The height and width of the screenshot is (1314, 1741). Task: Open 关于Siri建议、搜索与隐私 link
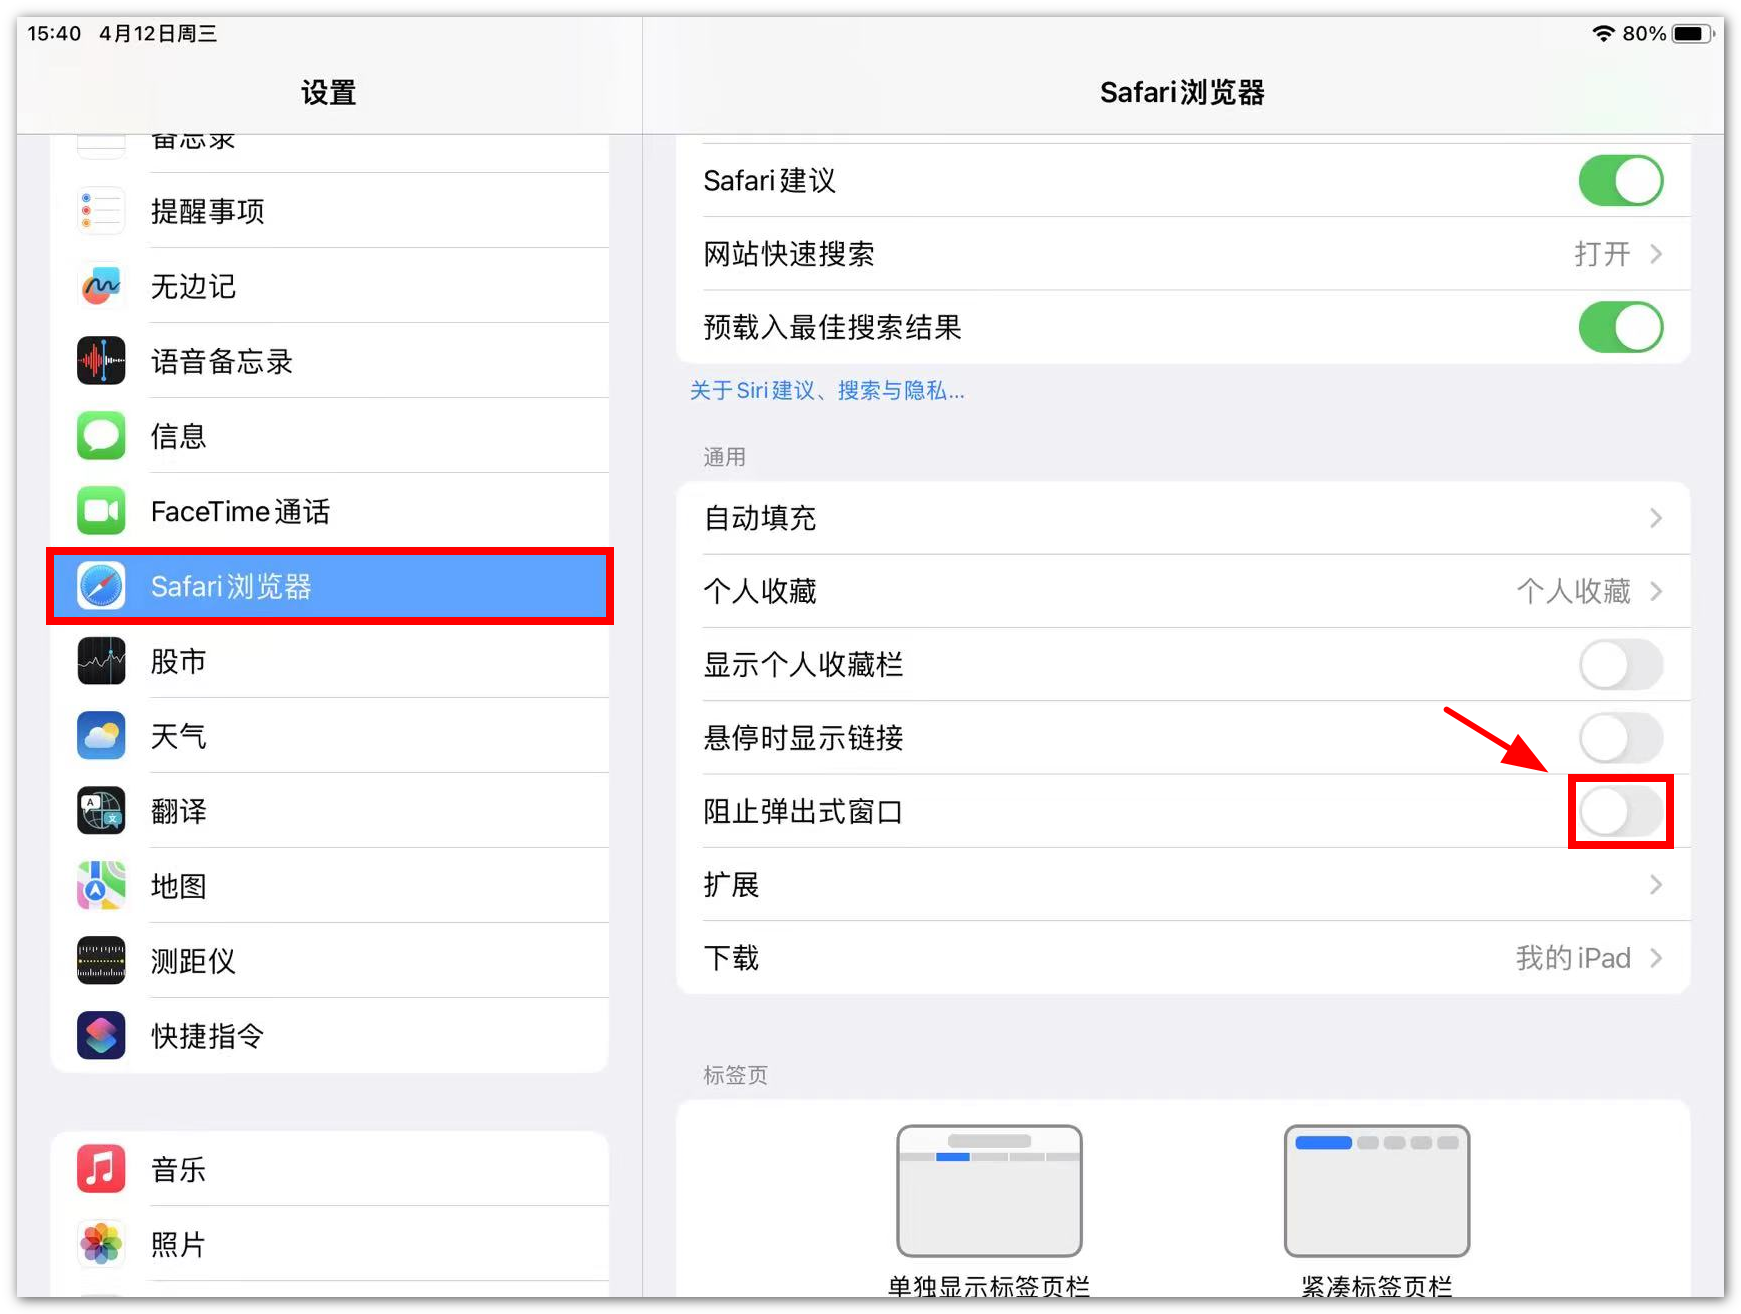point(827,390)
